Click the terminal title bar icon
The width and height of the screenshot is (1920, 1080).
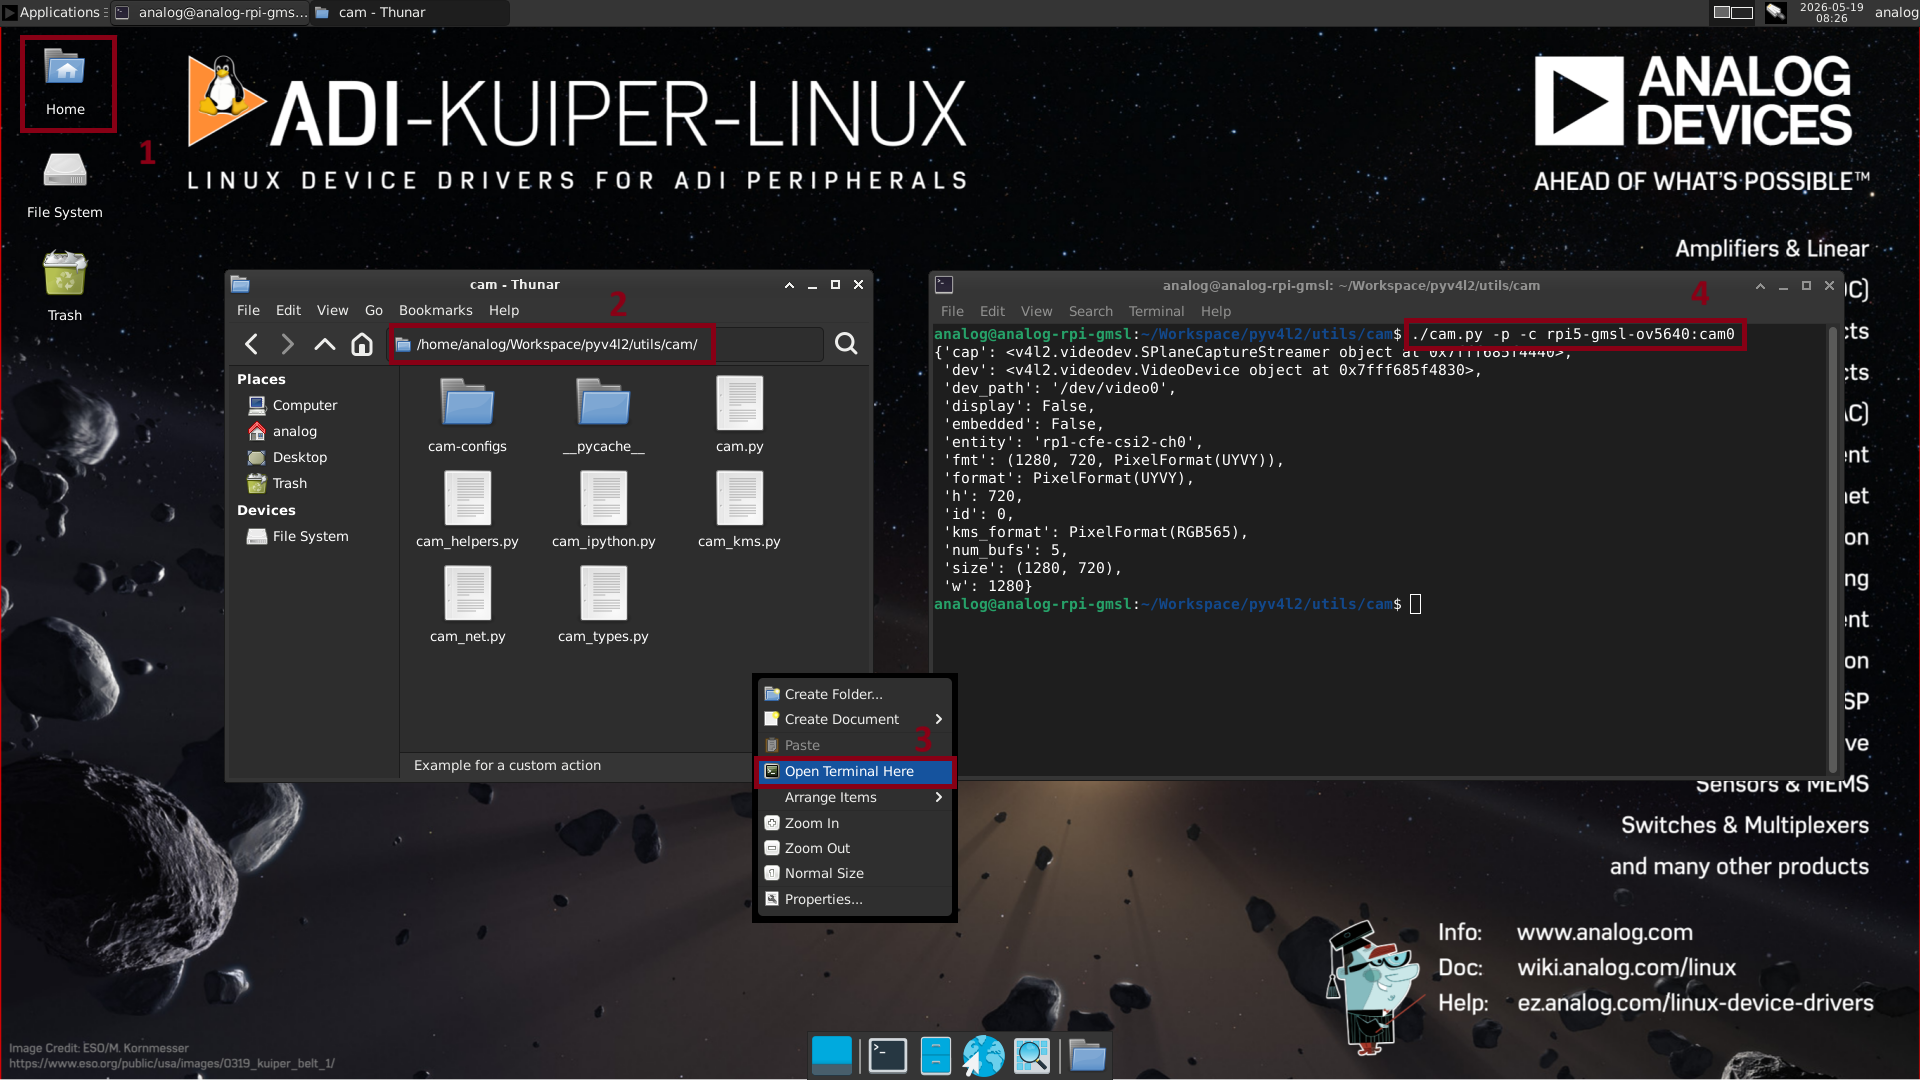[x=944, y=285]
